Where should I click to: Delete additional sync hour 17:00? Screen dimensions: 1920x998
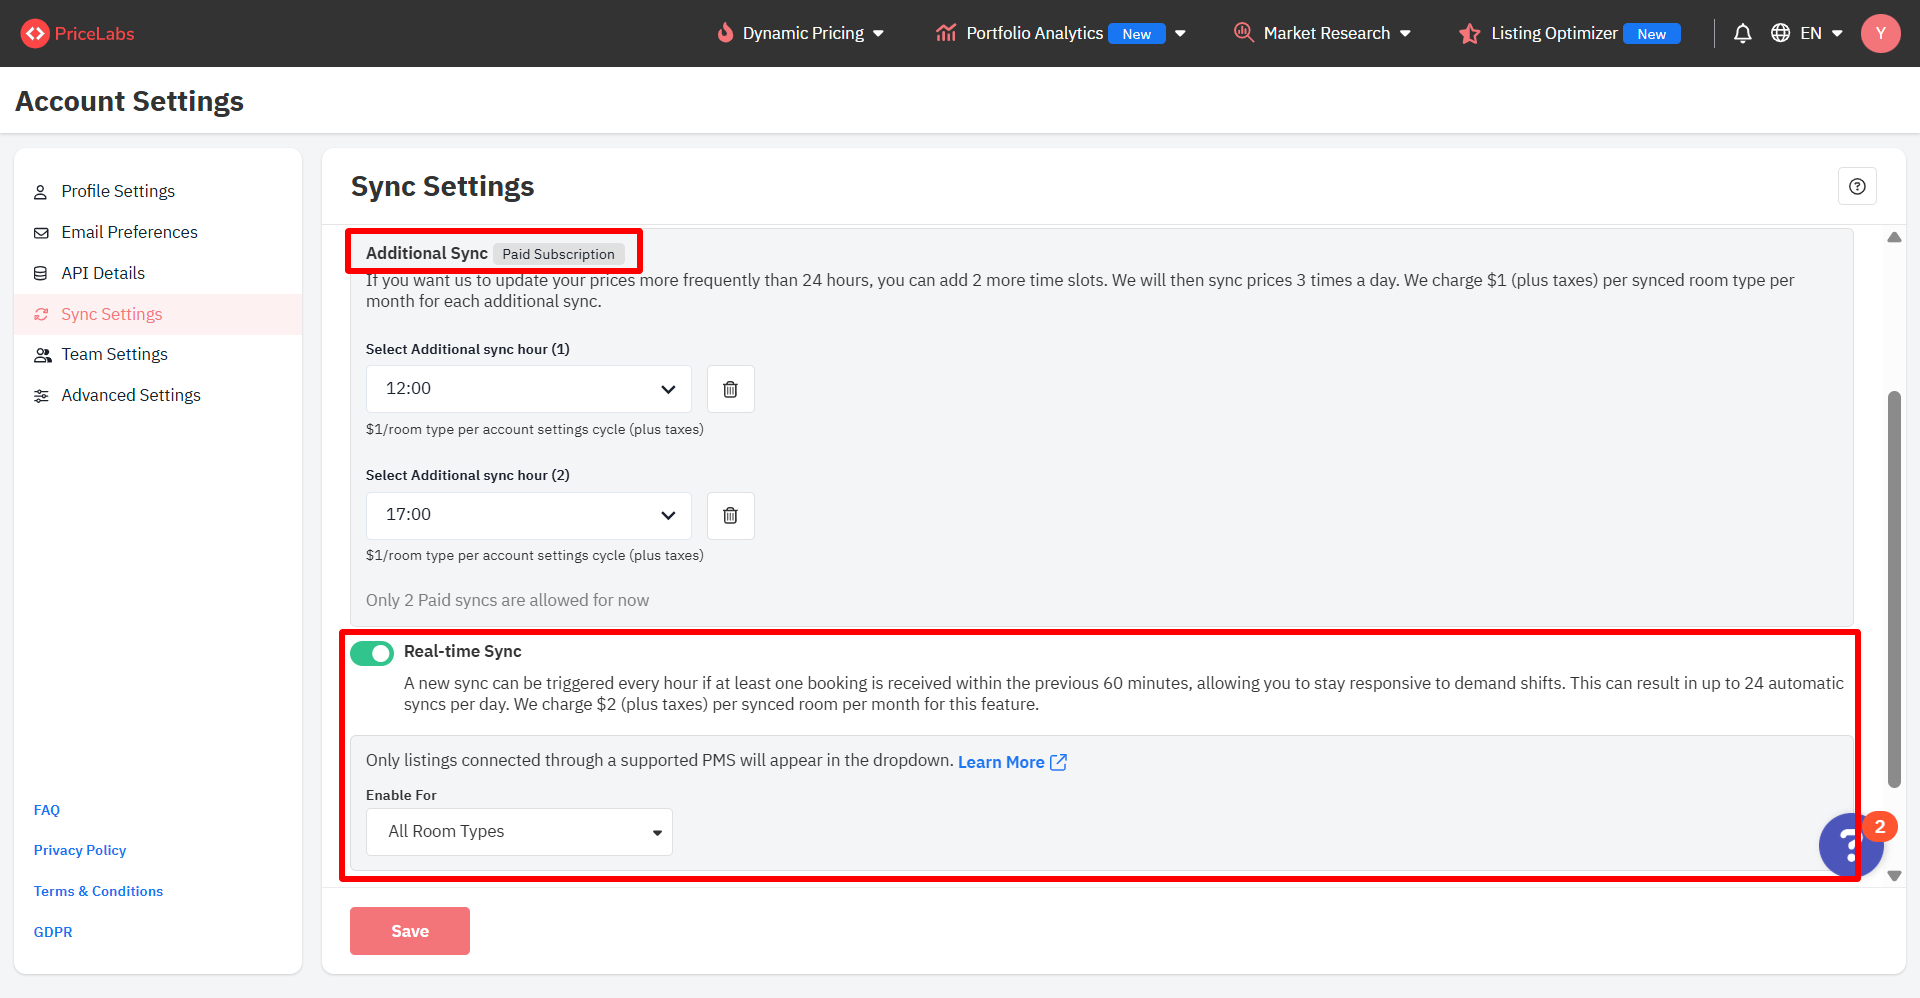click(730, 515)
